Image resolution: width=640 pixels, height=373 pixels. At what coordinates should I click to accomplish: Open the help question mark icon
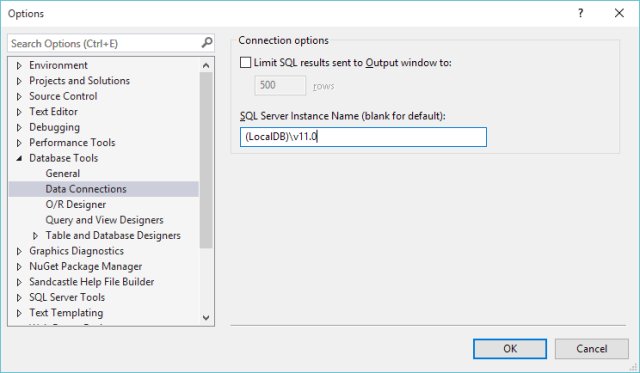point(580,13)
